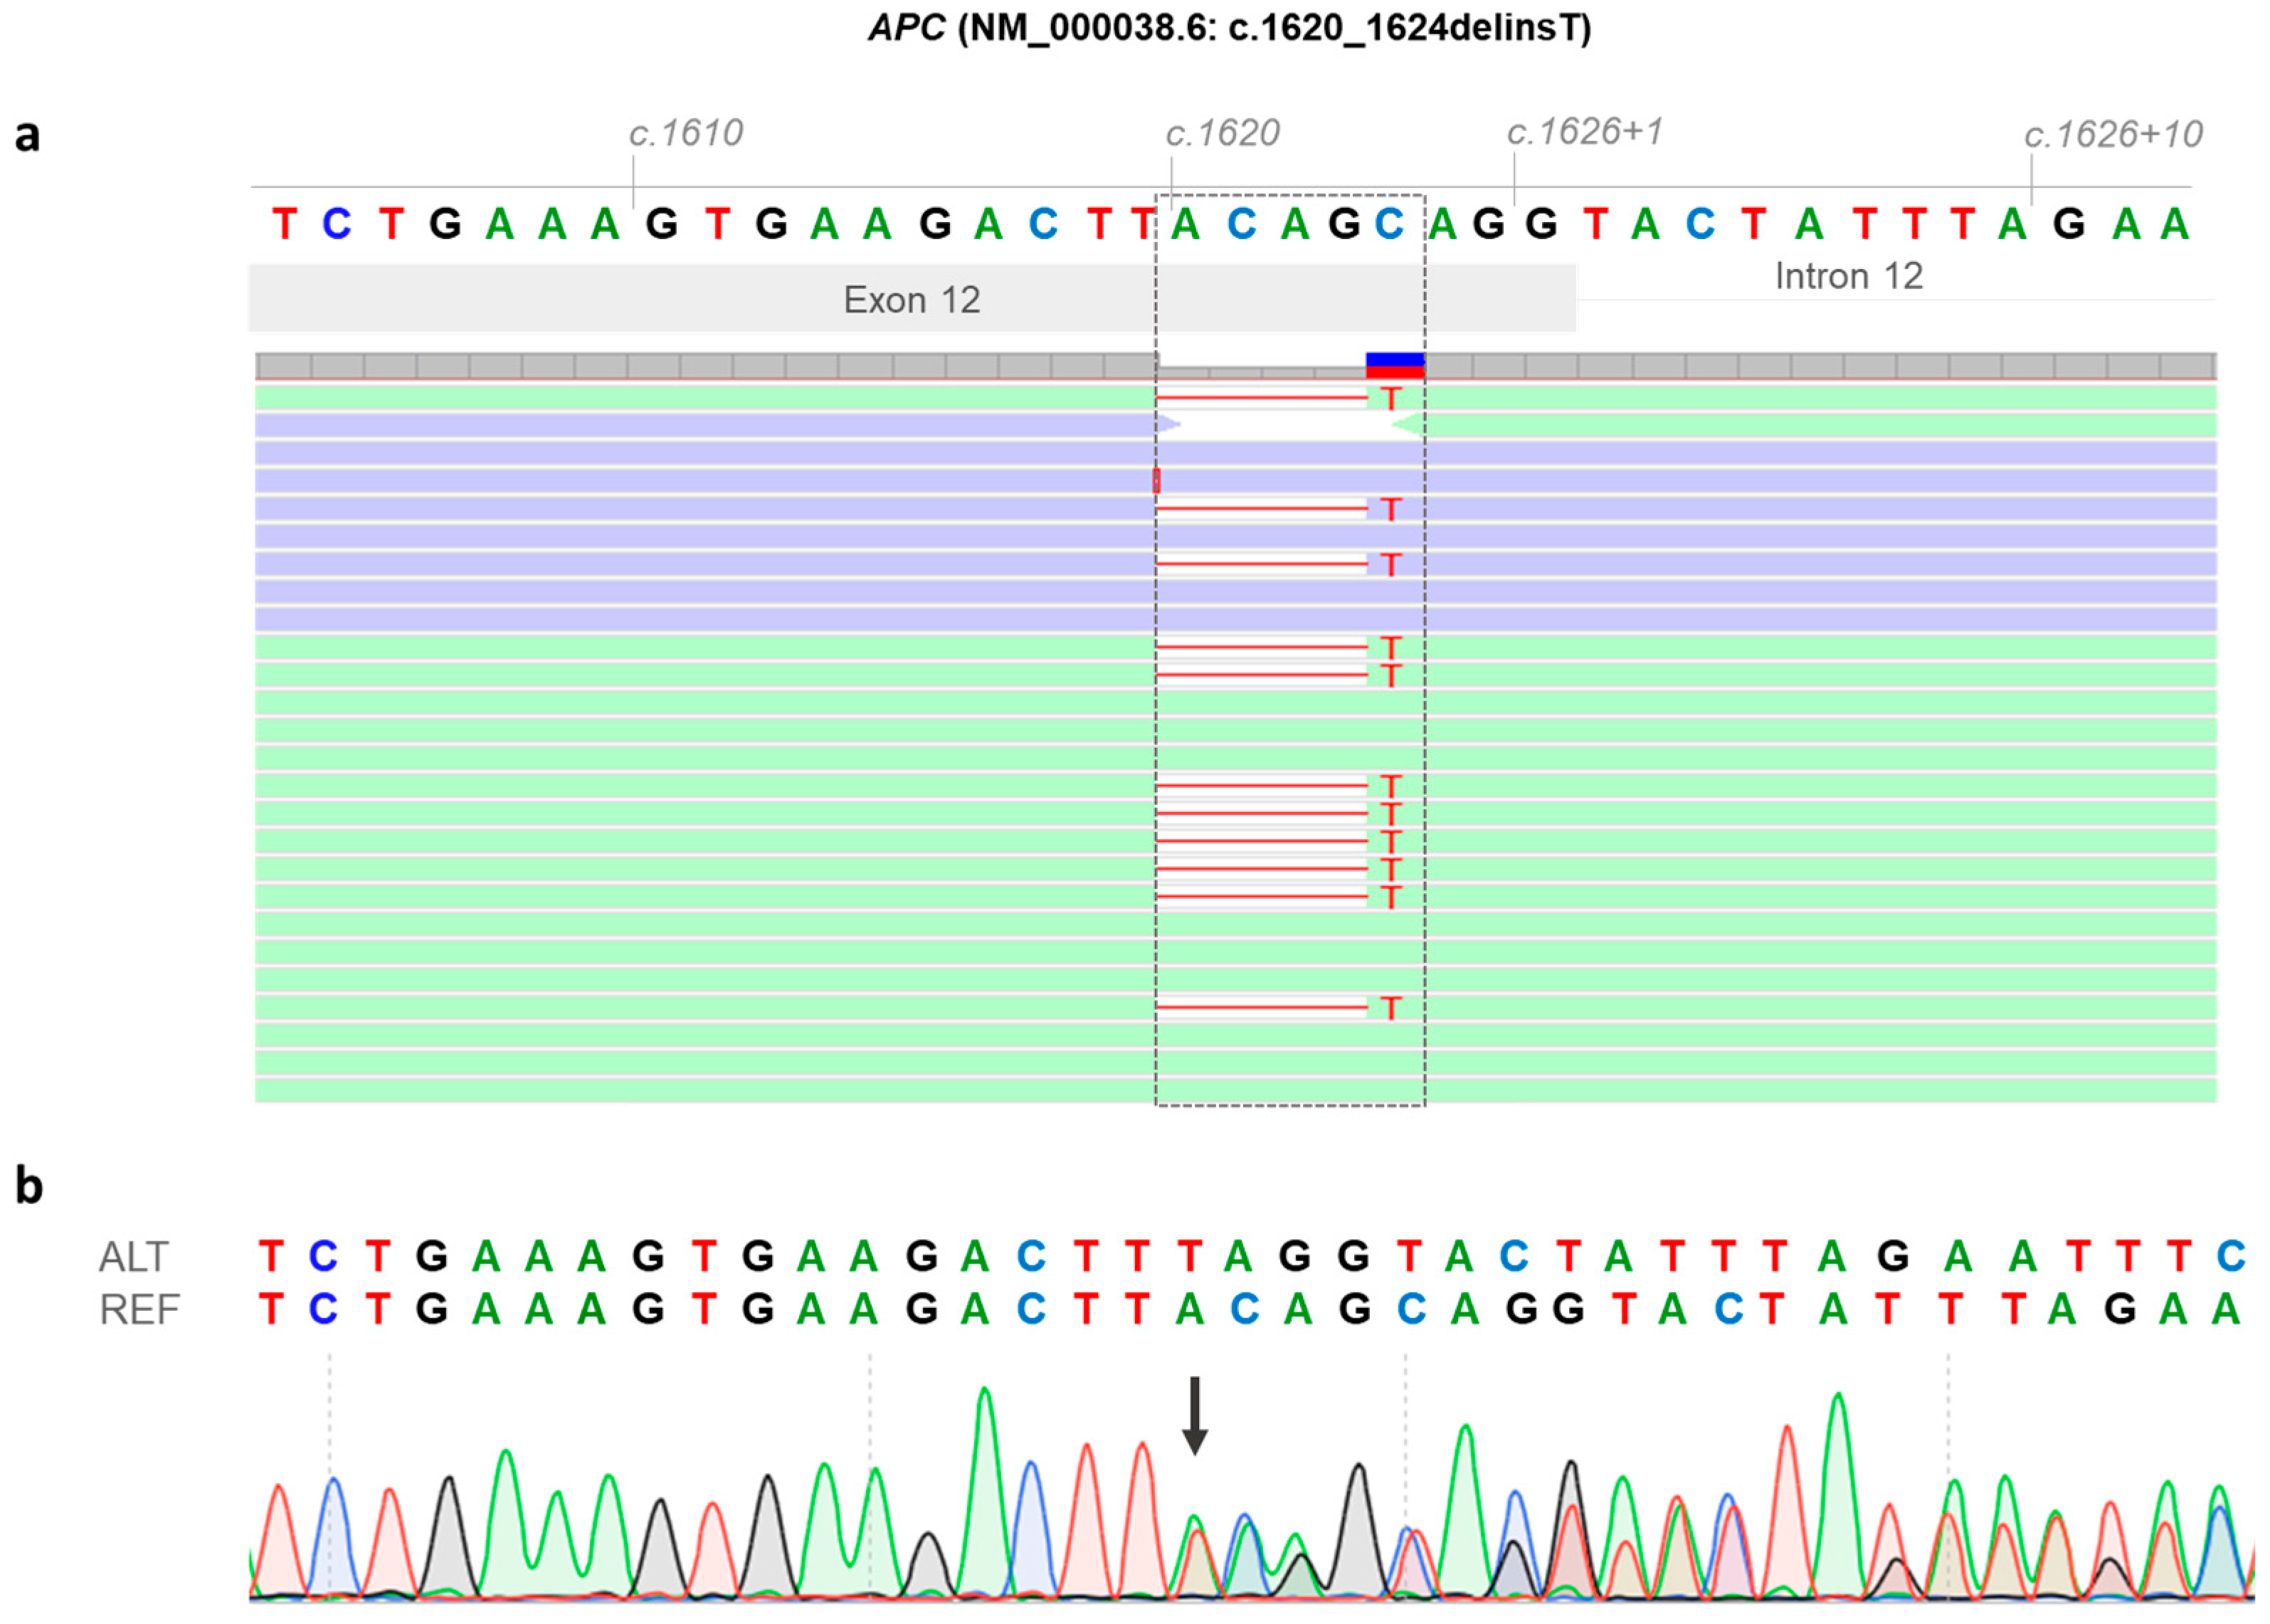Click the black arrow above the chromatogram

coord(1194,1415)
